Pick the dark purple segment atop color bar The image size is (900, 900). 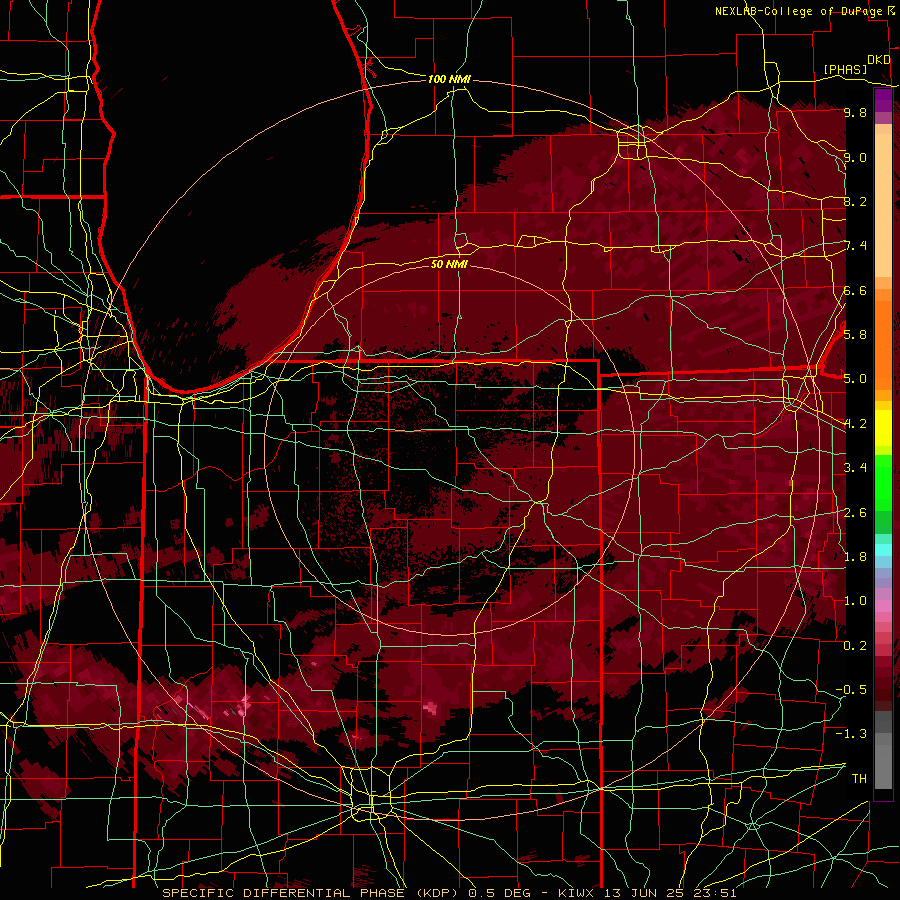(883, 100)
